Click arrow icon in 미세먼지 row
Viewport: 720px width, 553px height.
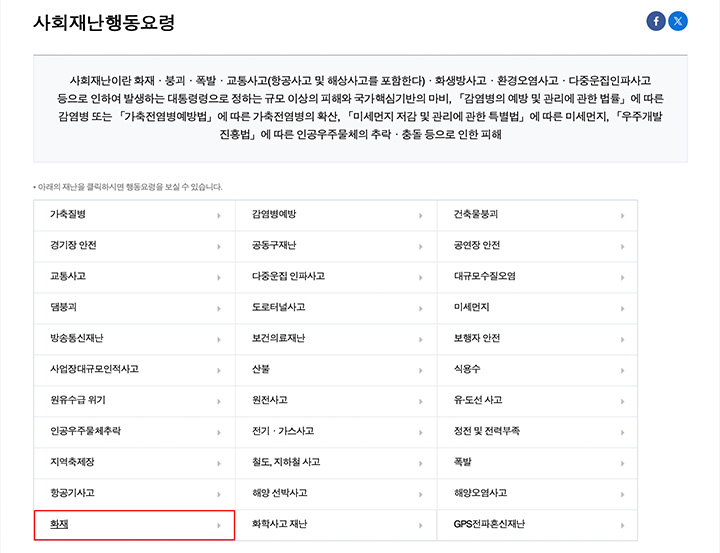(x=623, y=309)
